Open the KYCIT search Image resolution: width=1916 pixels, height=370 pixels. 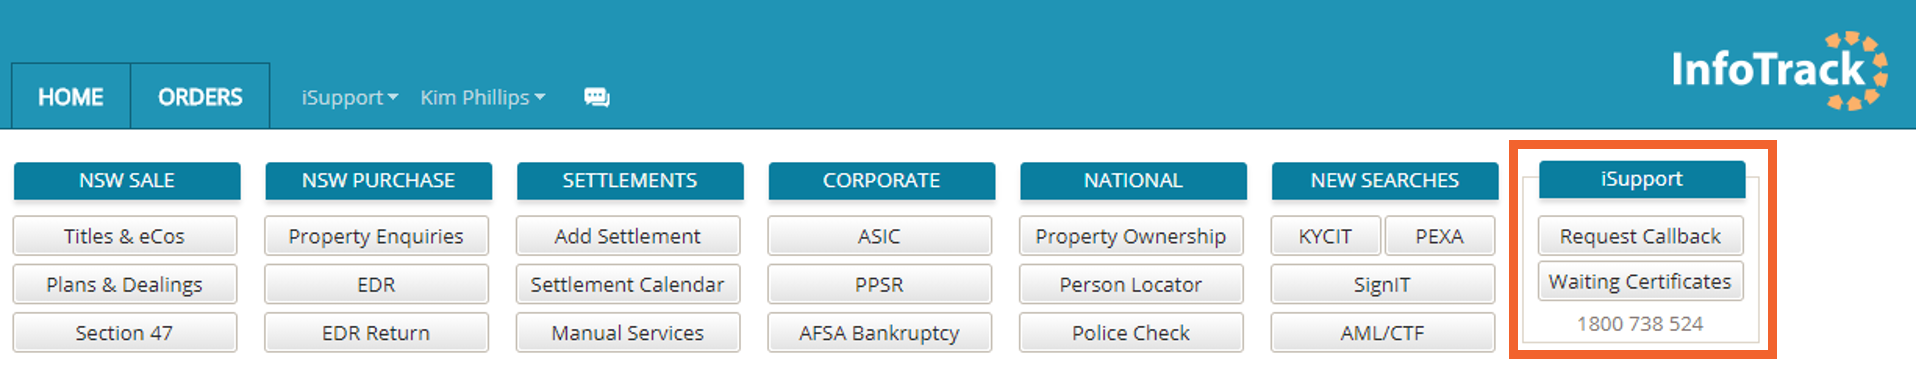(1326, 236)
